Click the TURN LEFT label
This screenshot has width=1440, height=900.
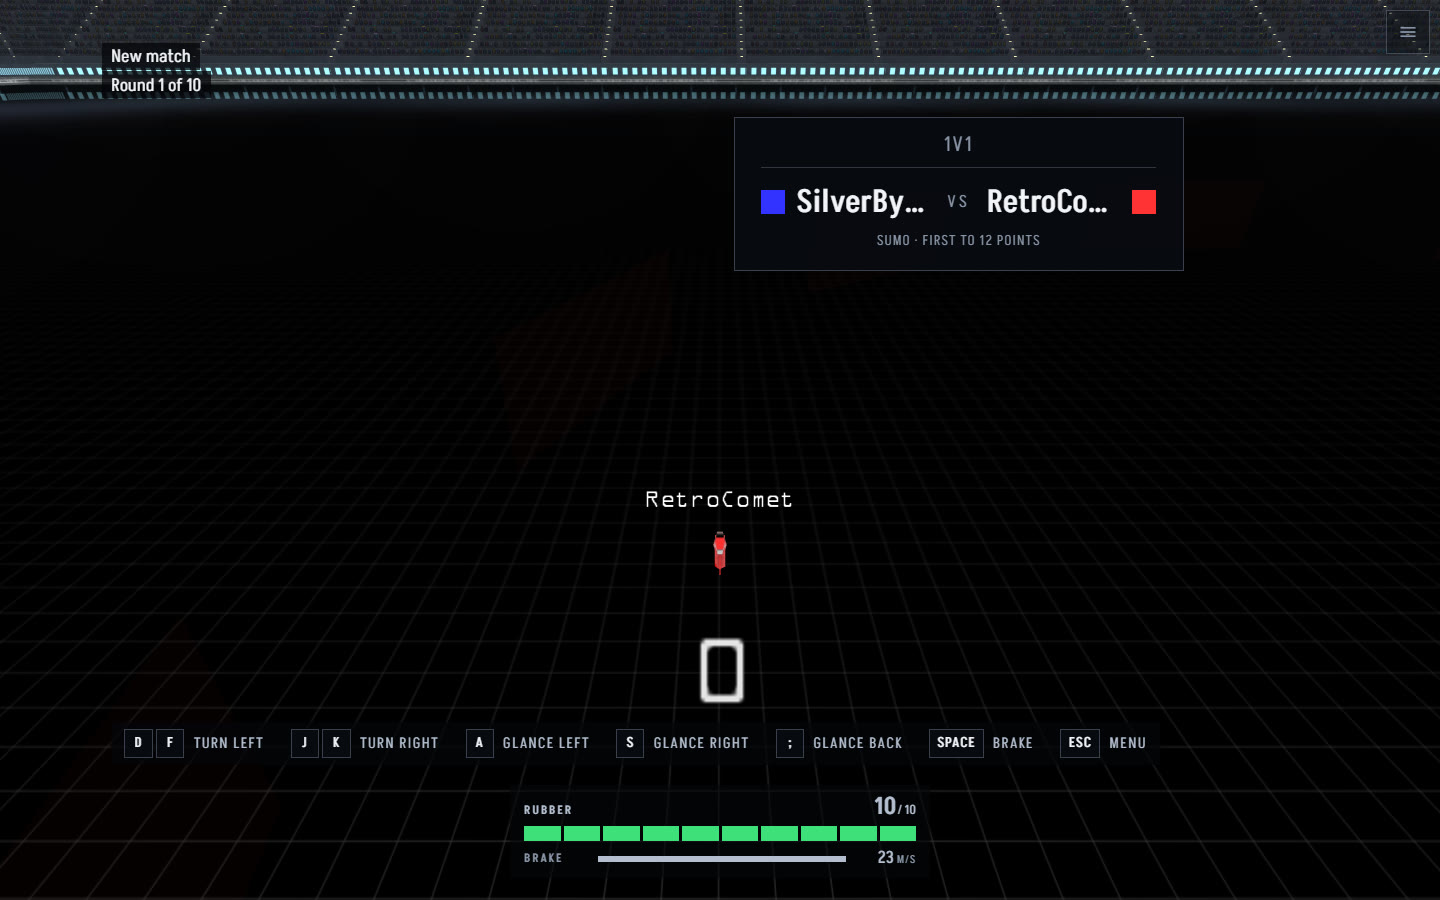tap(229, 743)
